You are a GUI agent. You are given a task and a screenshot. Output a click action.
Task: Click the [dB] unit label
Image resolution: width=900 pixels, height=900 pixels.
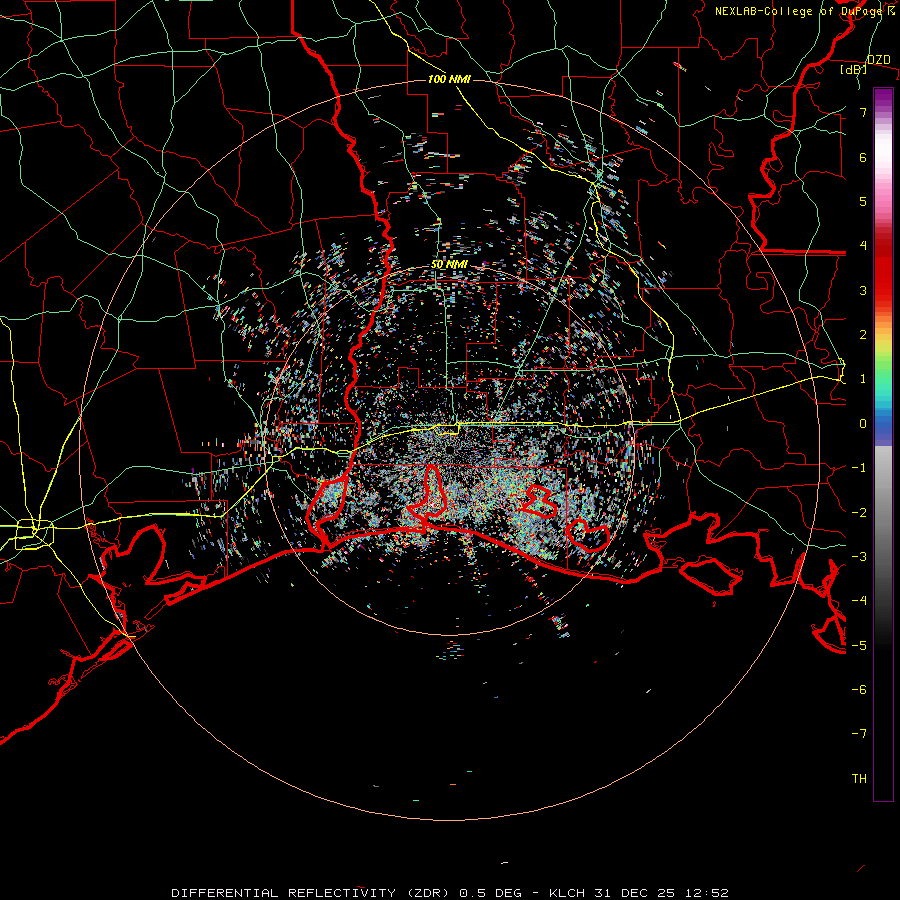[x=854, y=70]
